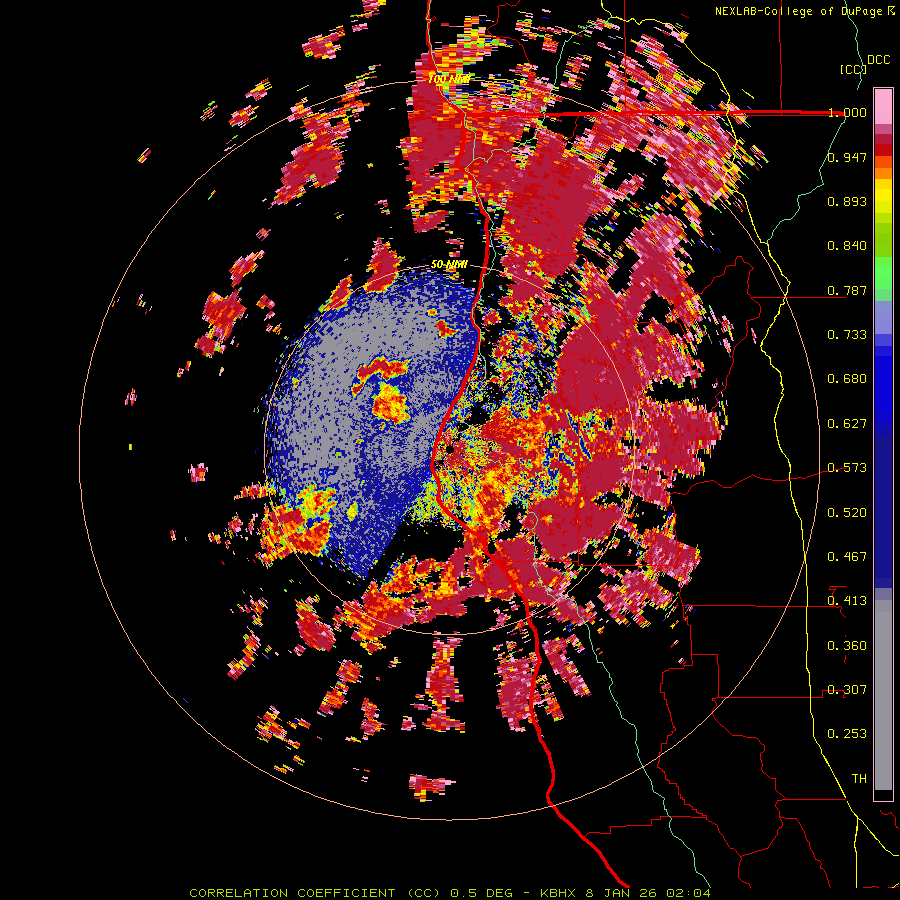Click the DCC label above the color bar
The width and height of the screenshot is (900, 900).
click(878, 60)
